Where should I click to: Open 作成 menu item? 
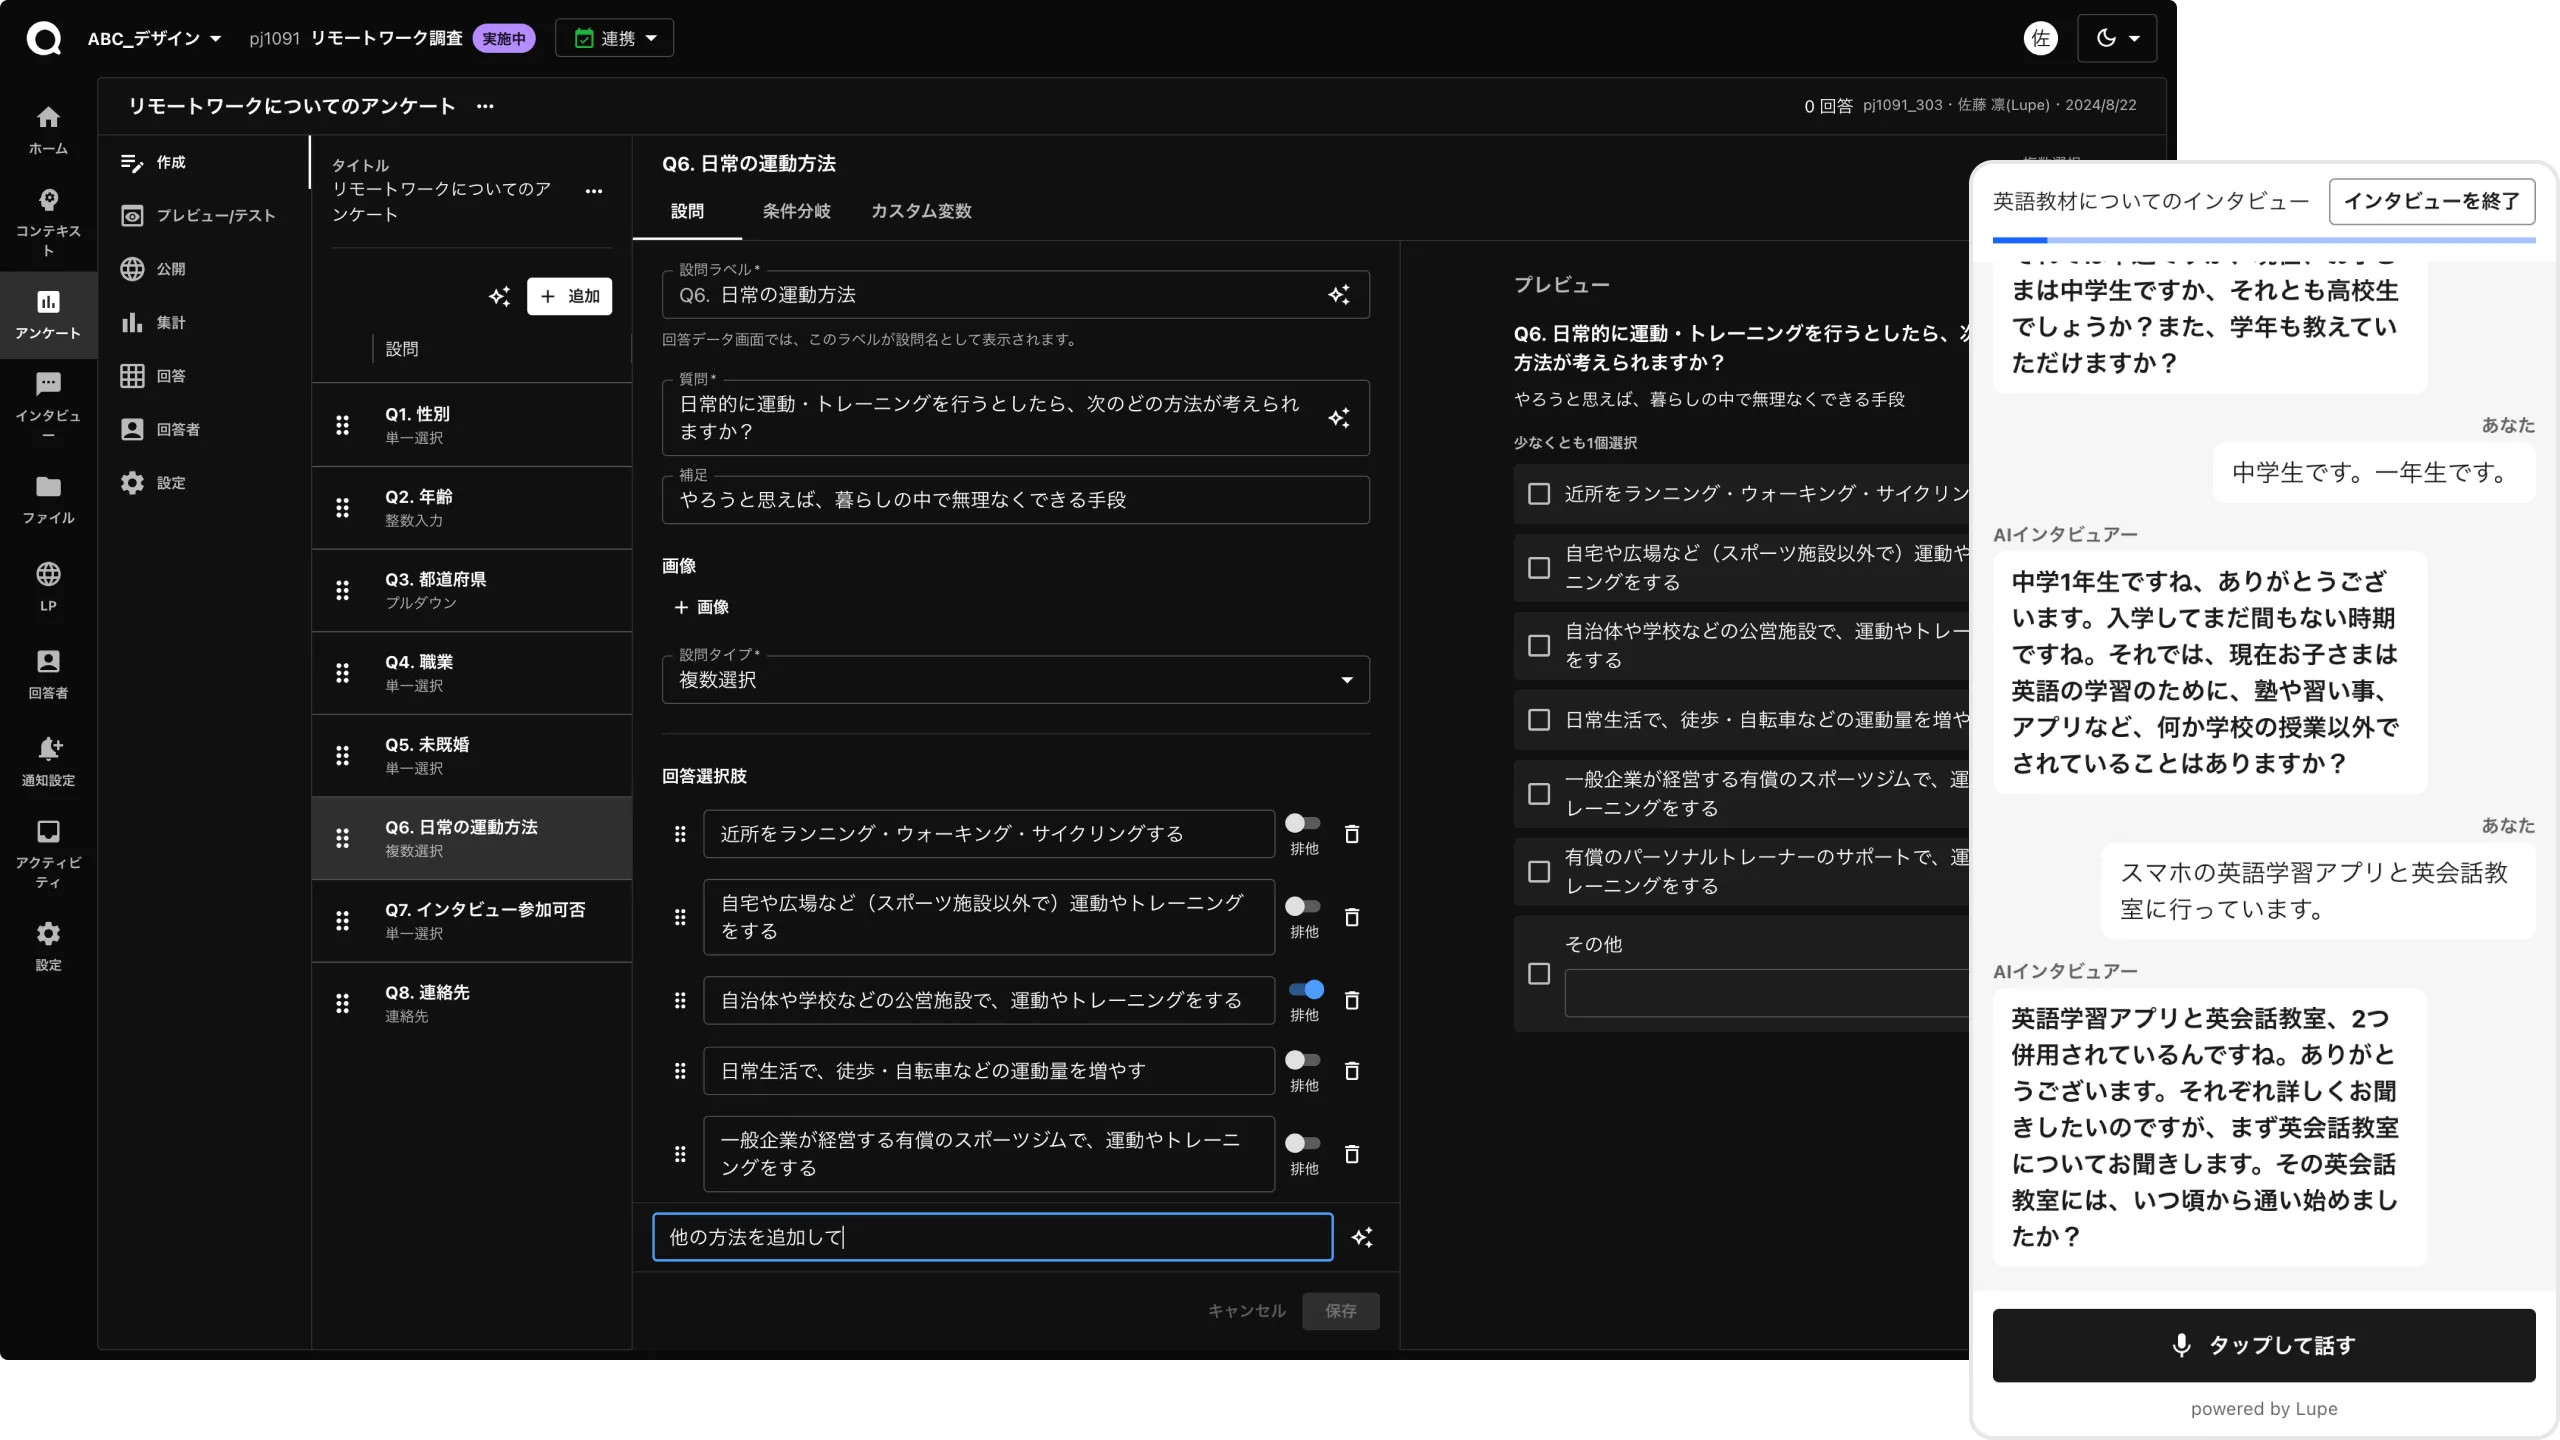pos(208,162)
